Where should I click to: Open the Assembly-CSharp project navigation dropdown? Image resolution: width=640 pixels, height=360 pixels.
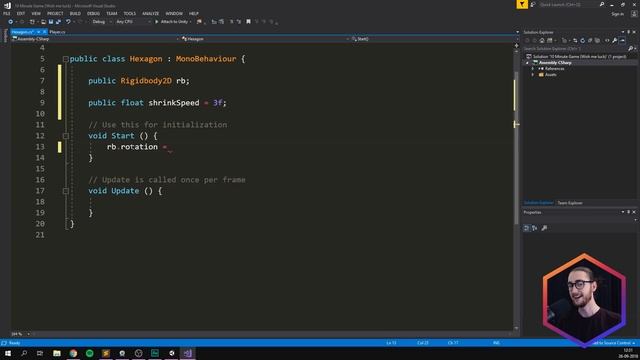coord(96,39)
